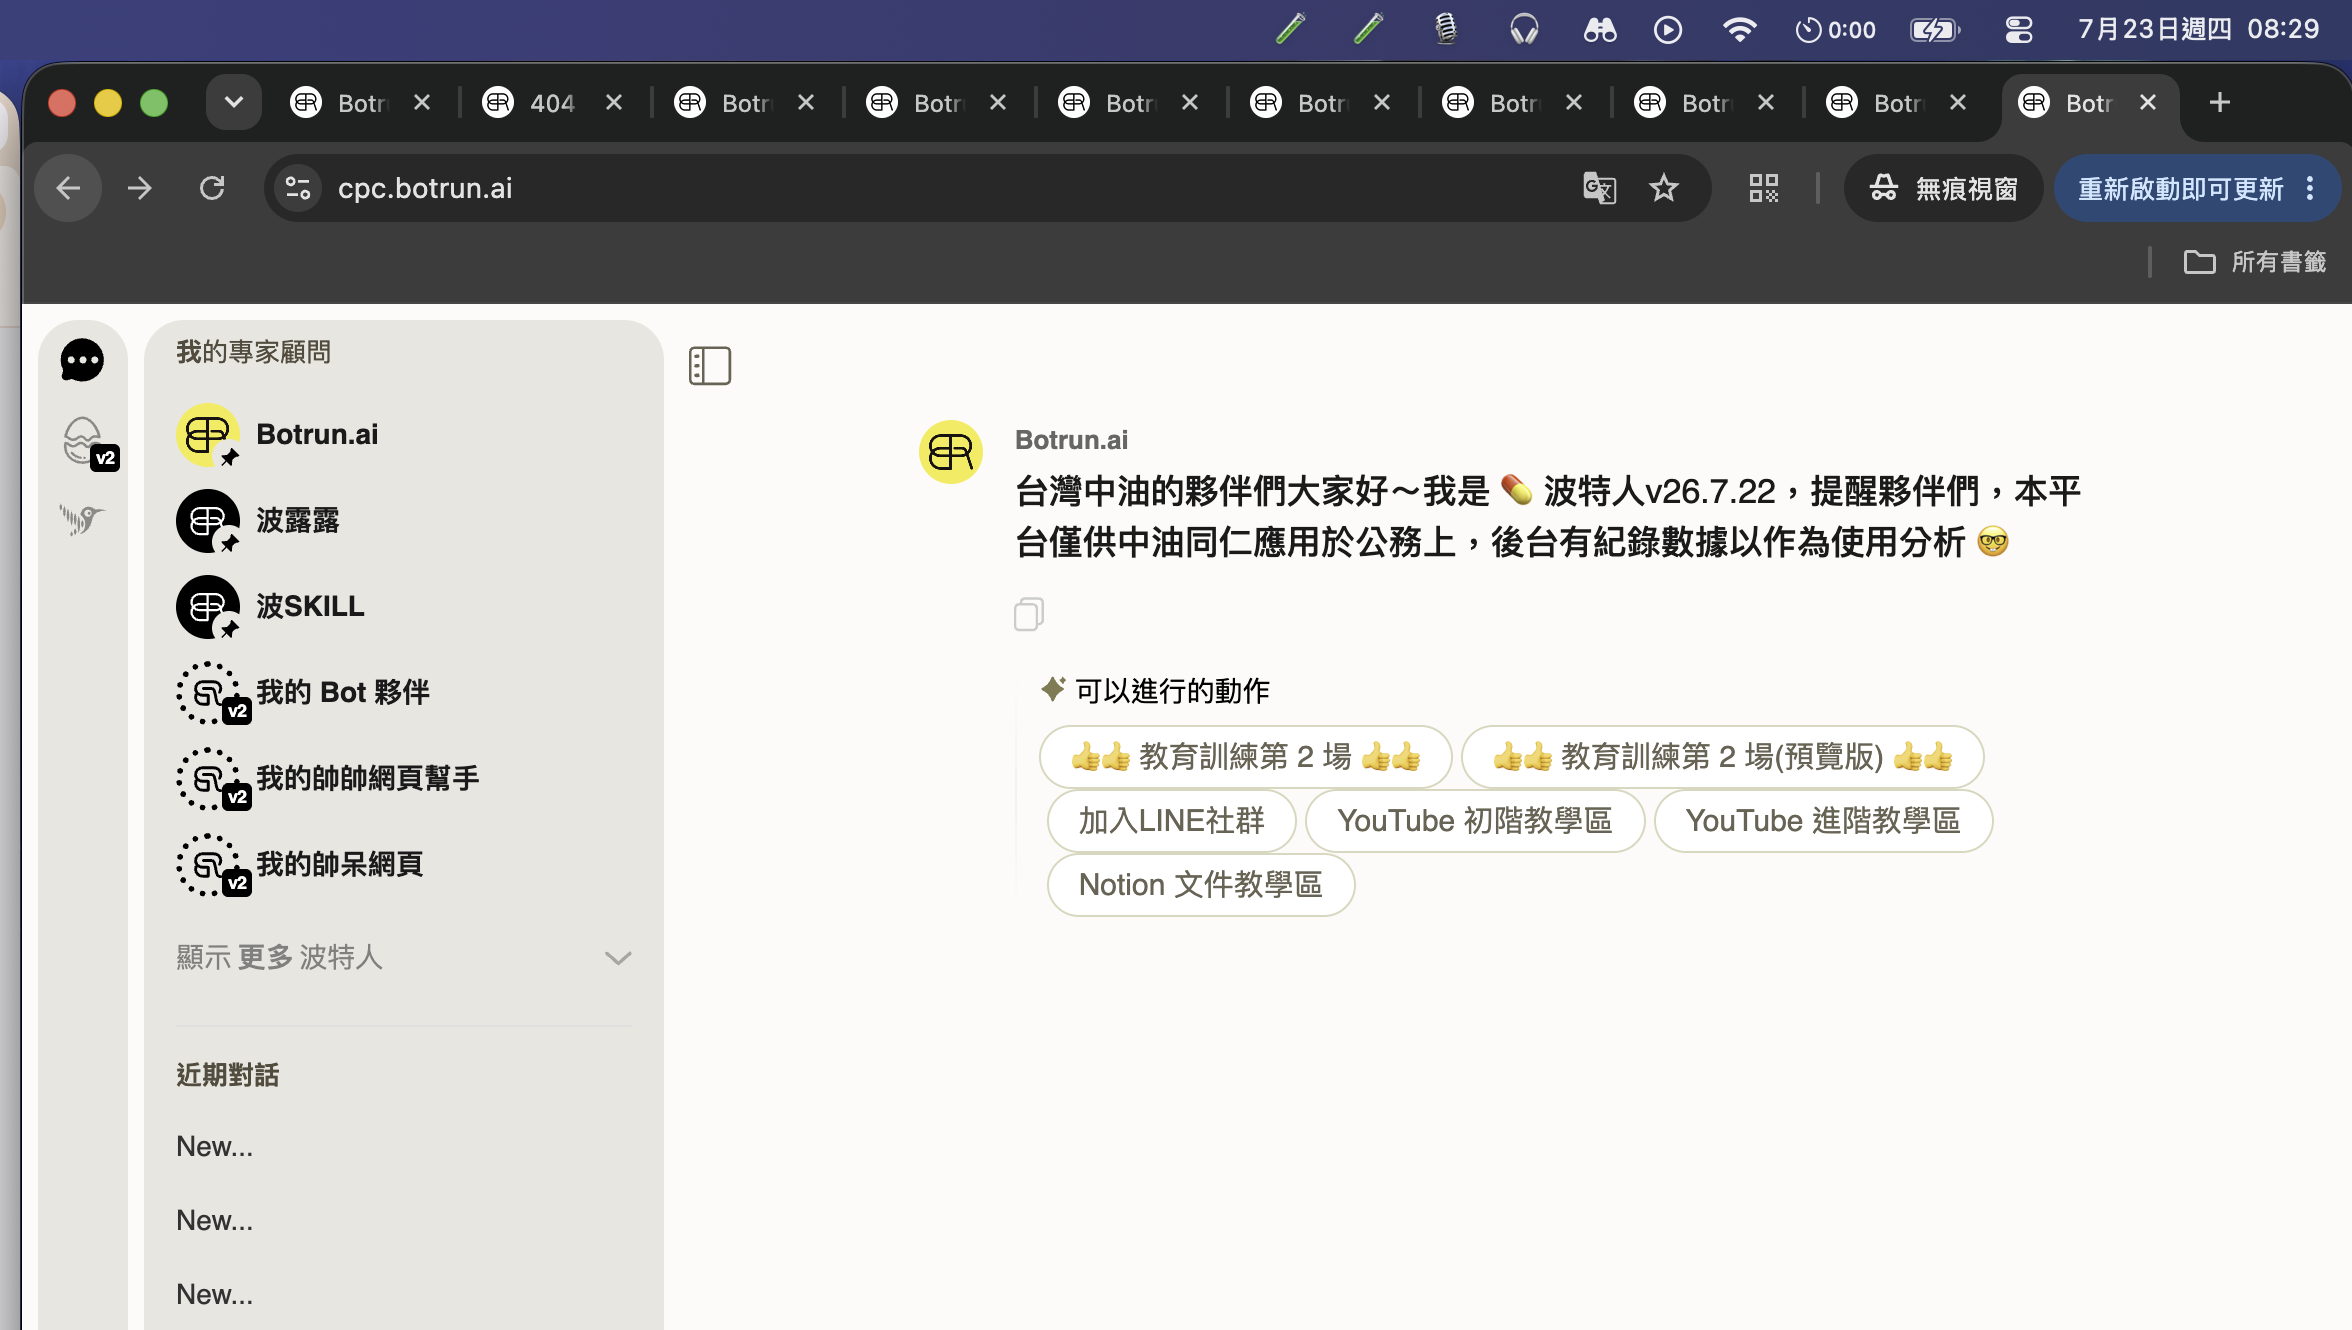
Task: Select Botrun.ai expert in sidebar
Action: pos(404,435)
